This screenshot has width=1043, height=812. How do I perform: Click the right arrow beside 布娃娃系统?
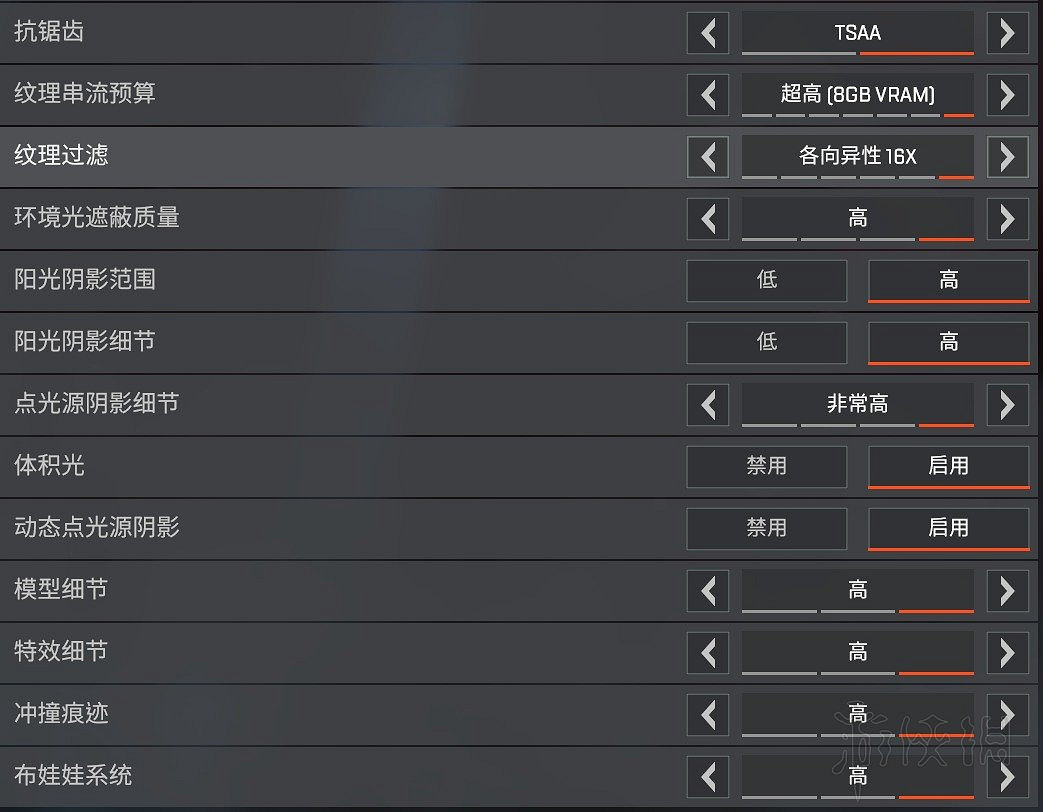[1009, 776]
